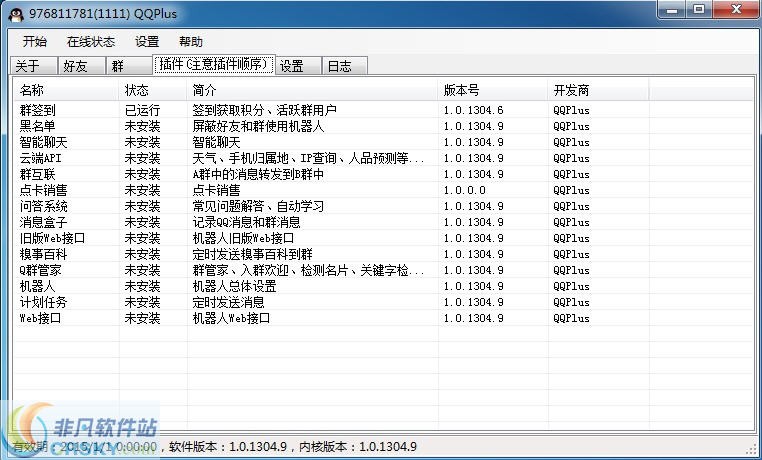Click the resize grip in status bar corner
This screenshot has width=762, height=460.
tap(752, 448)
